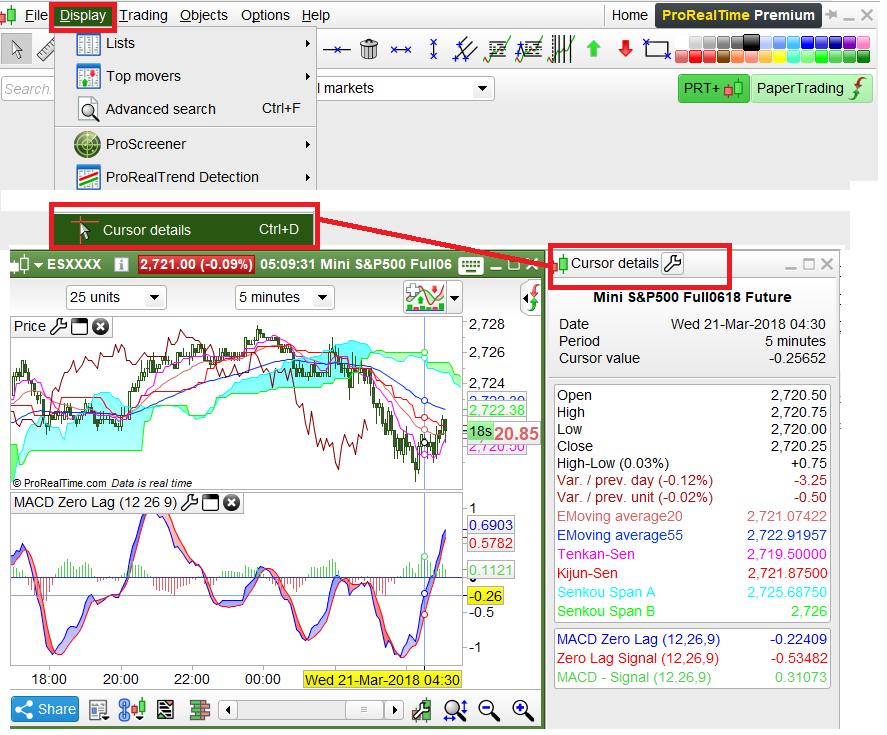Select the rectangle drawing tool
The height and width of the screenshot is (735, 887).
[657, 49]
